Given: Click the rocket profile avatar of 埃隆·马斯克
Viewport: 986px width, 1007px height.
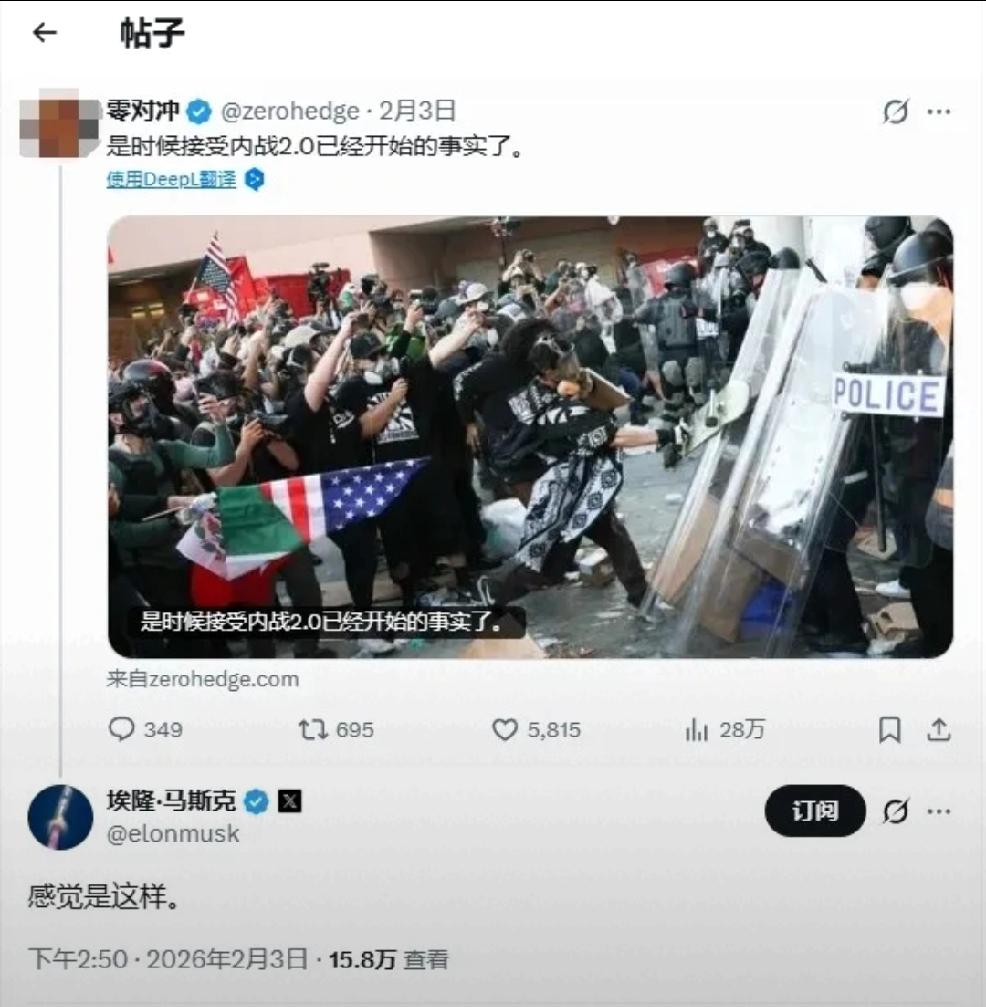Looking at the screenshot, I should tap(60, 817).
